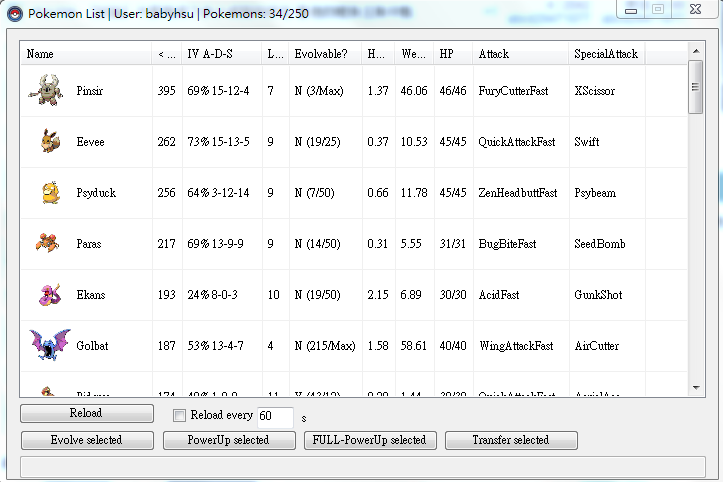Sort by the '< ...' CP column header
This screenshot has width=723, height=482.
pyautogui.click(x=166, y=54)
